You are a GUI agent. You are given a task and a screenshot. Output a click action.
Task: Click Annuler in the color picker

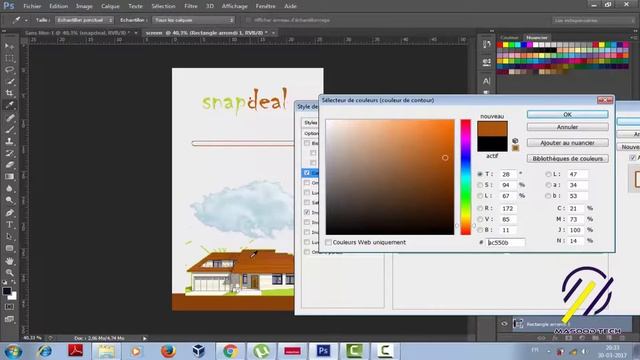pos(567,127)
